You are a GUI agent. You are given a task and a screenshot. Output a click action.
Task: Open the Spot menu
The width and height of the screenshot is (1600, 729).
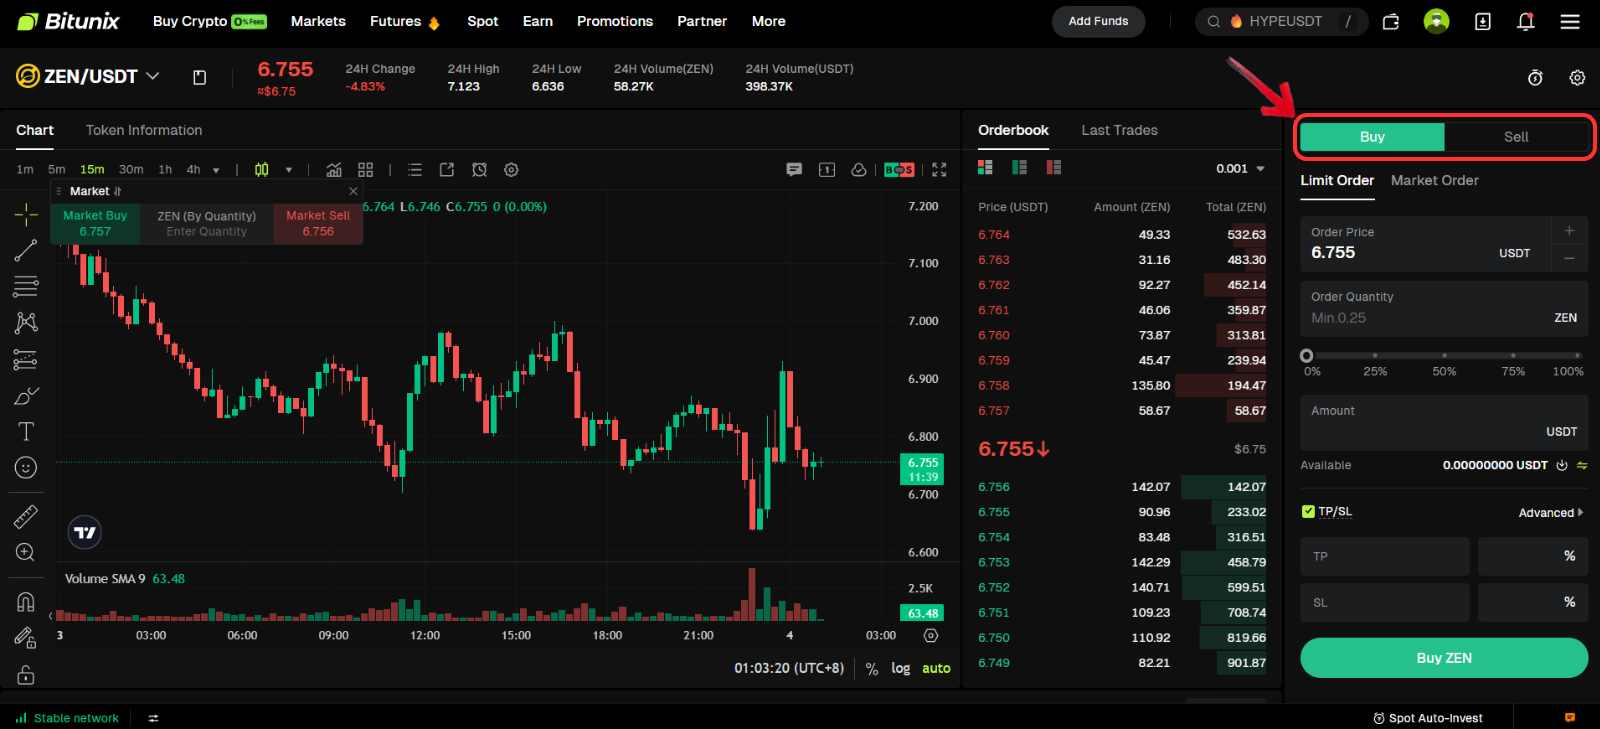(482, 21)
